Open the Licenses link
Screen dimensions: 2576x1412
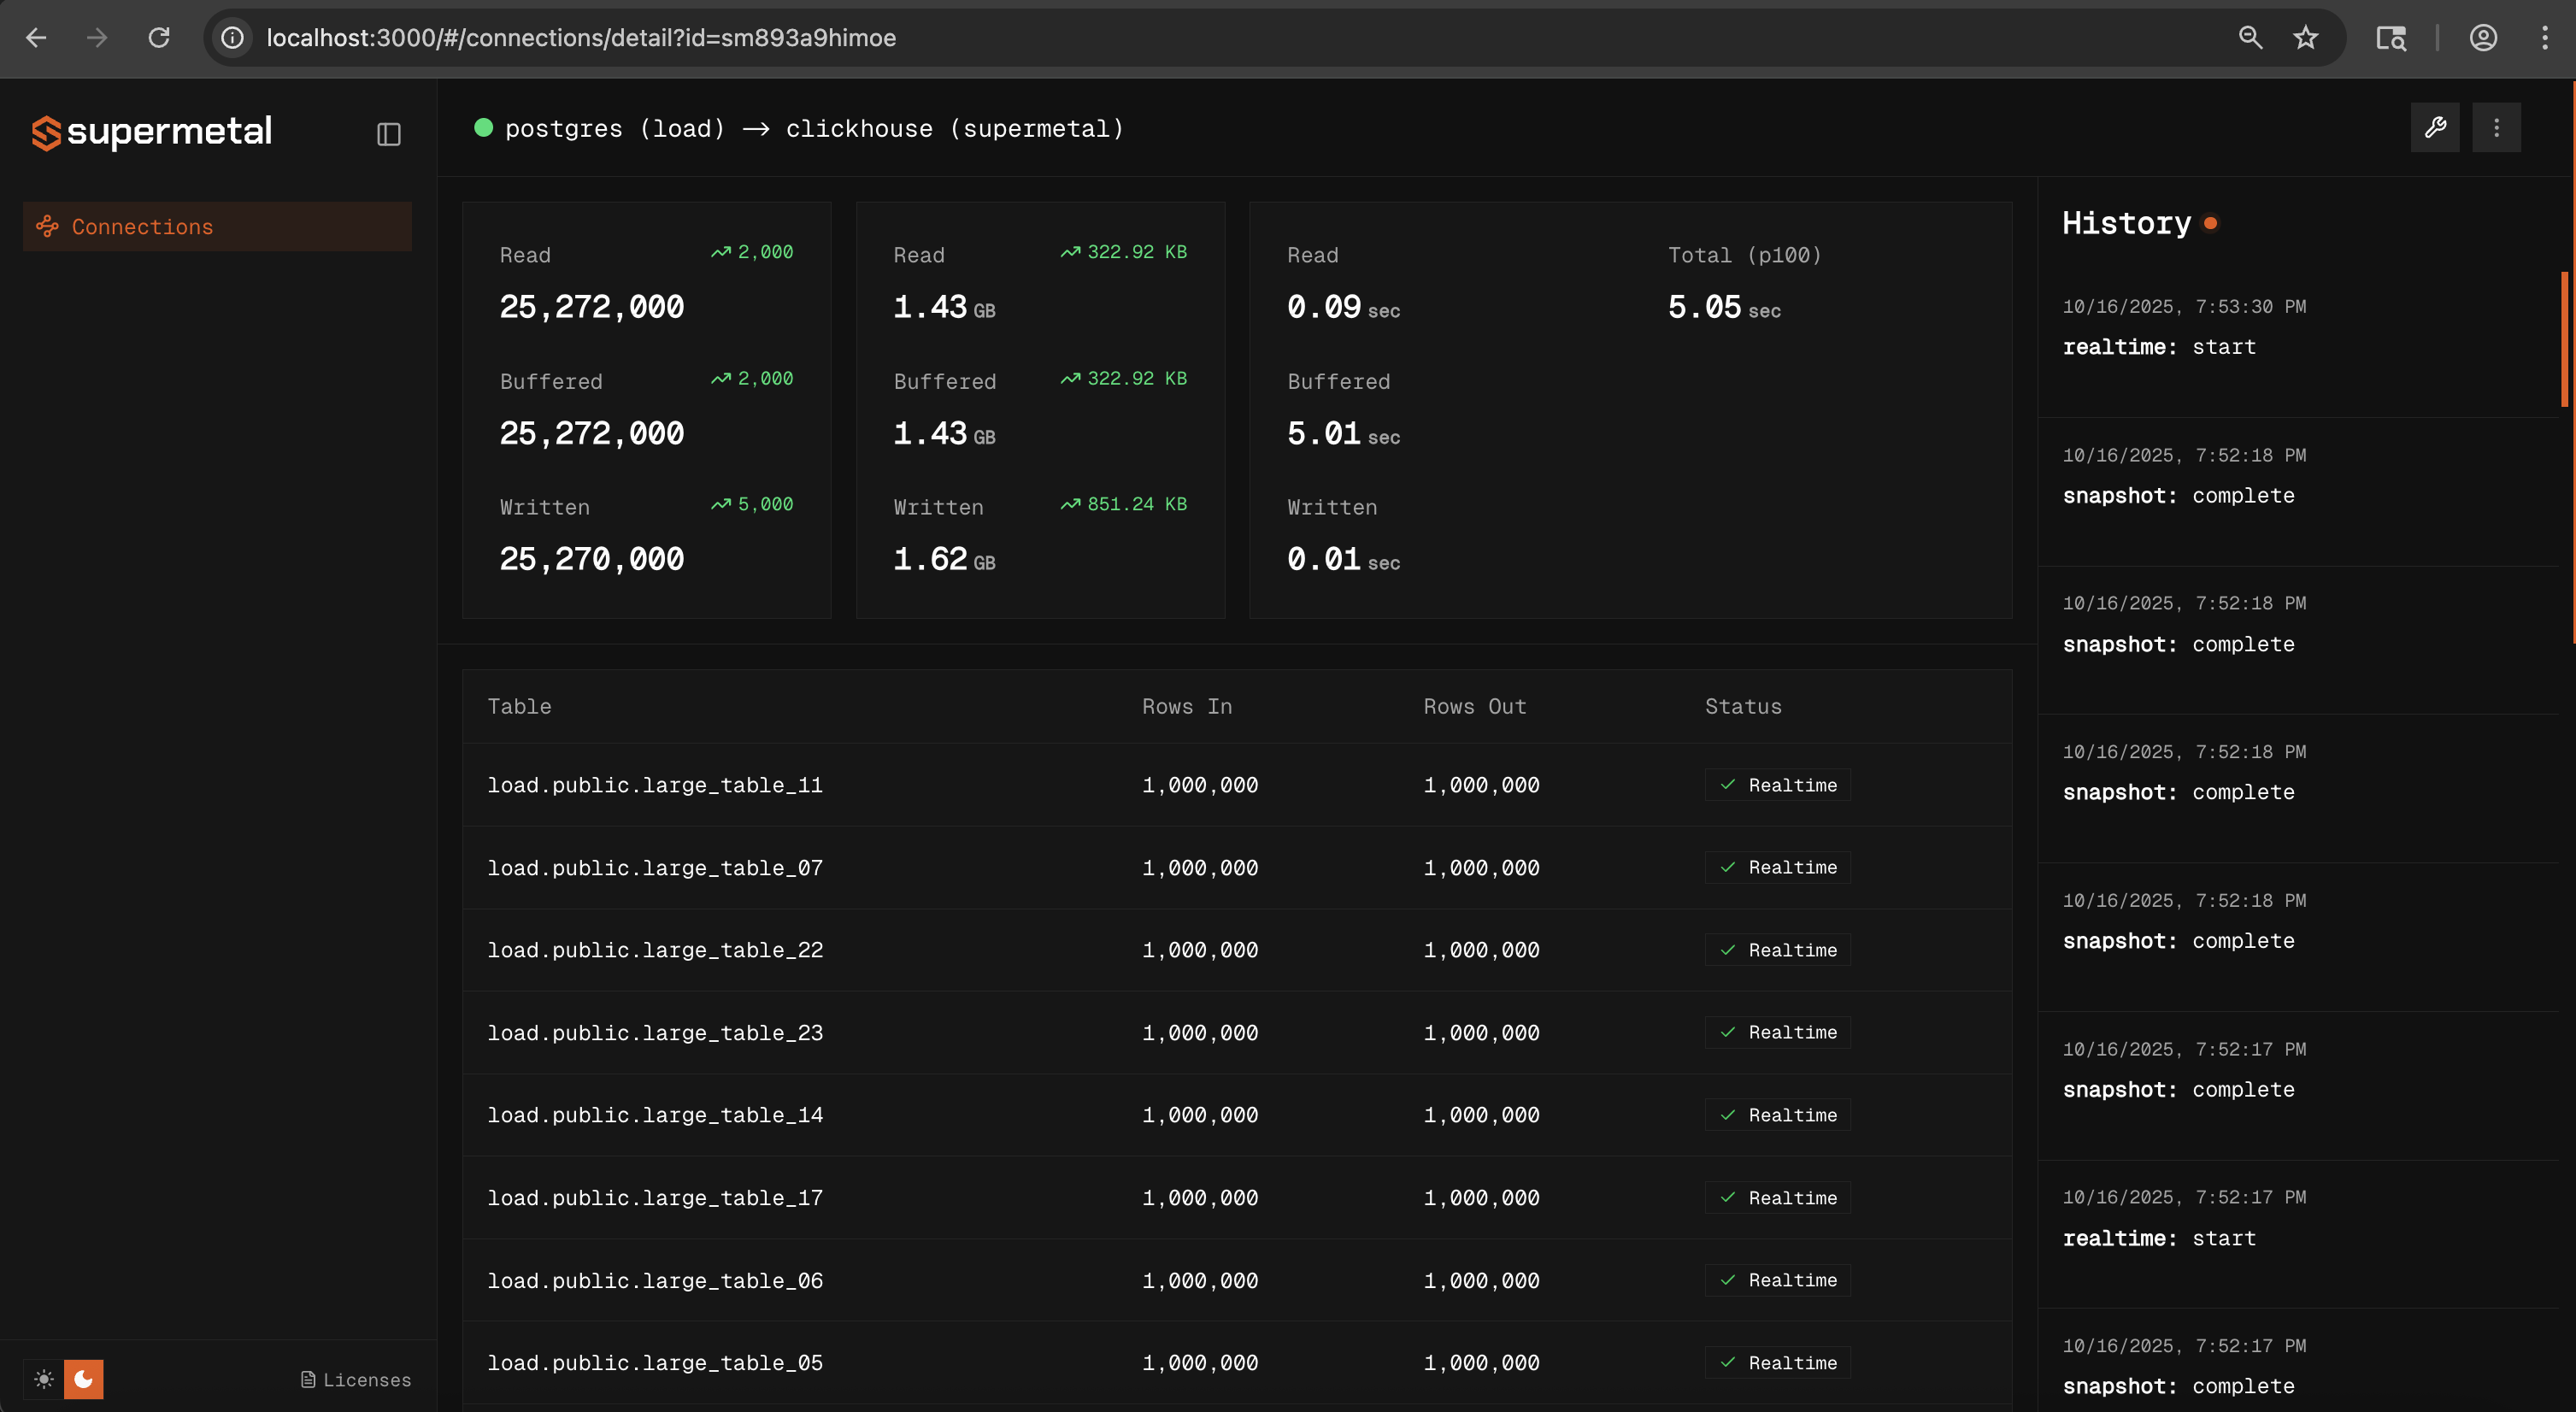[x=356, y=1380]
